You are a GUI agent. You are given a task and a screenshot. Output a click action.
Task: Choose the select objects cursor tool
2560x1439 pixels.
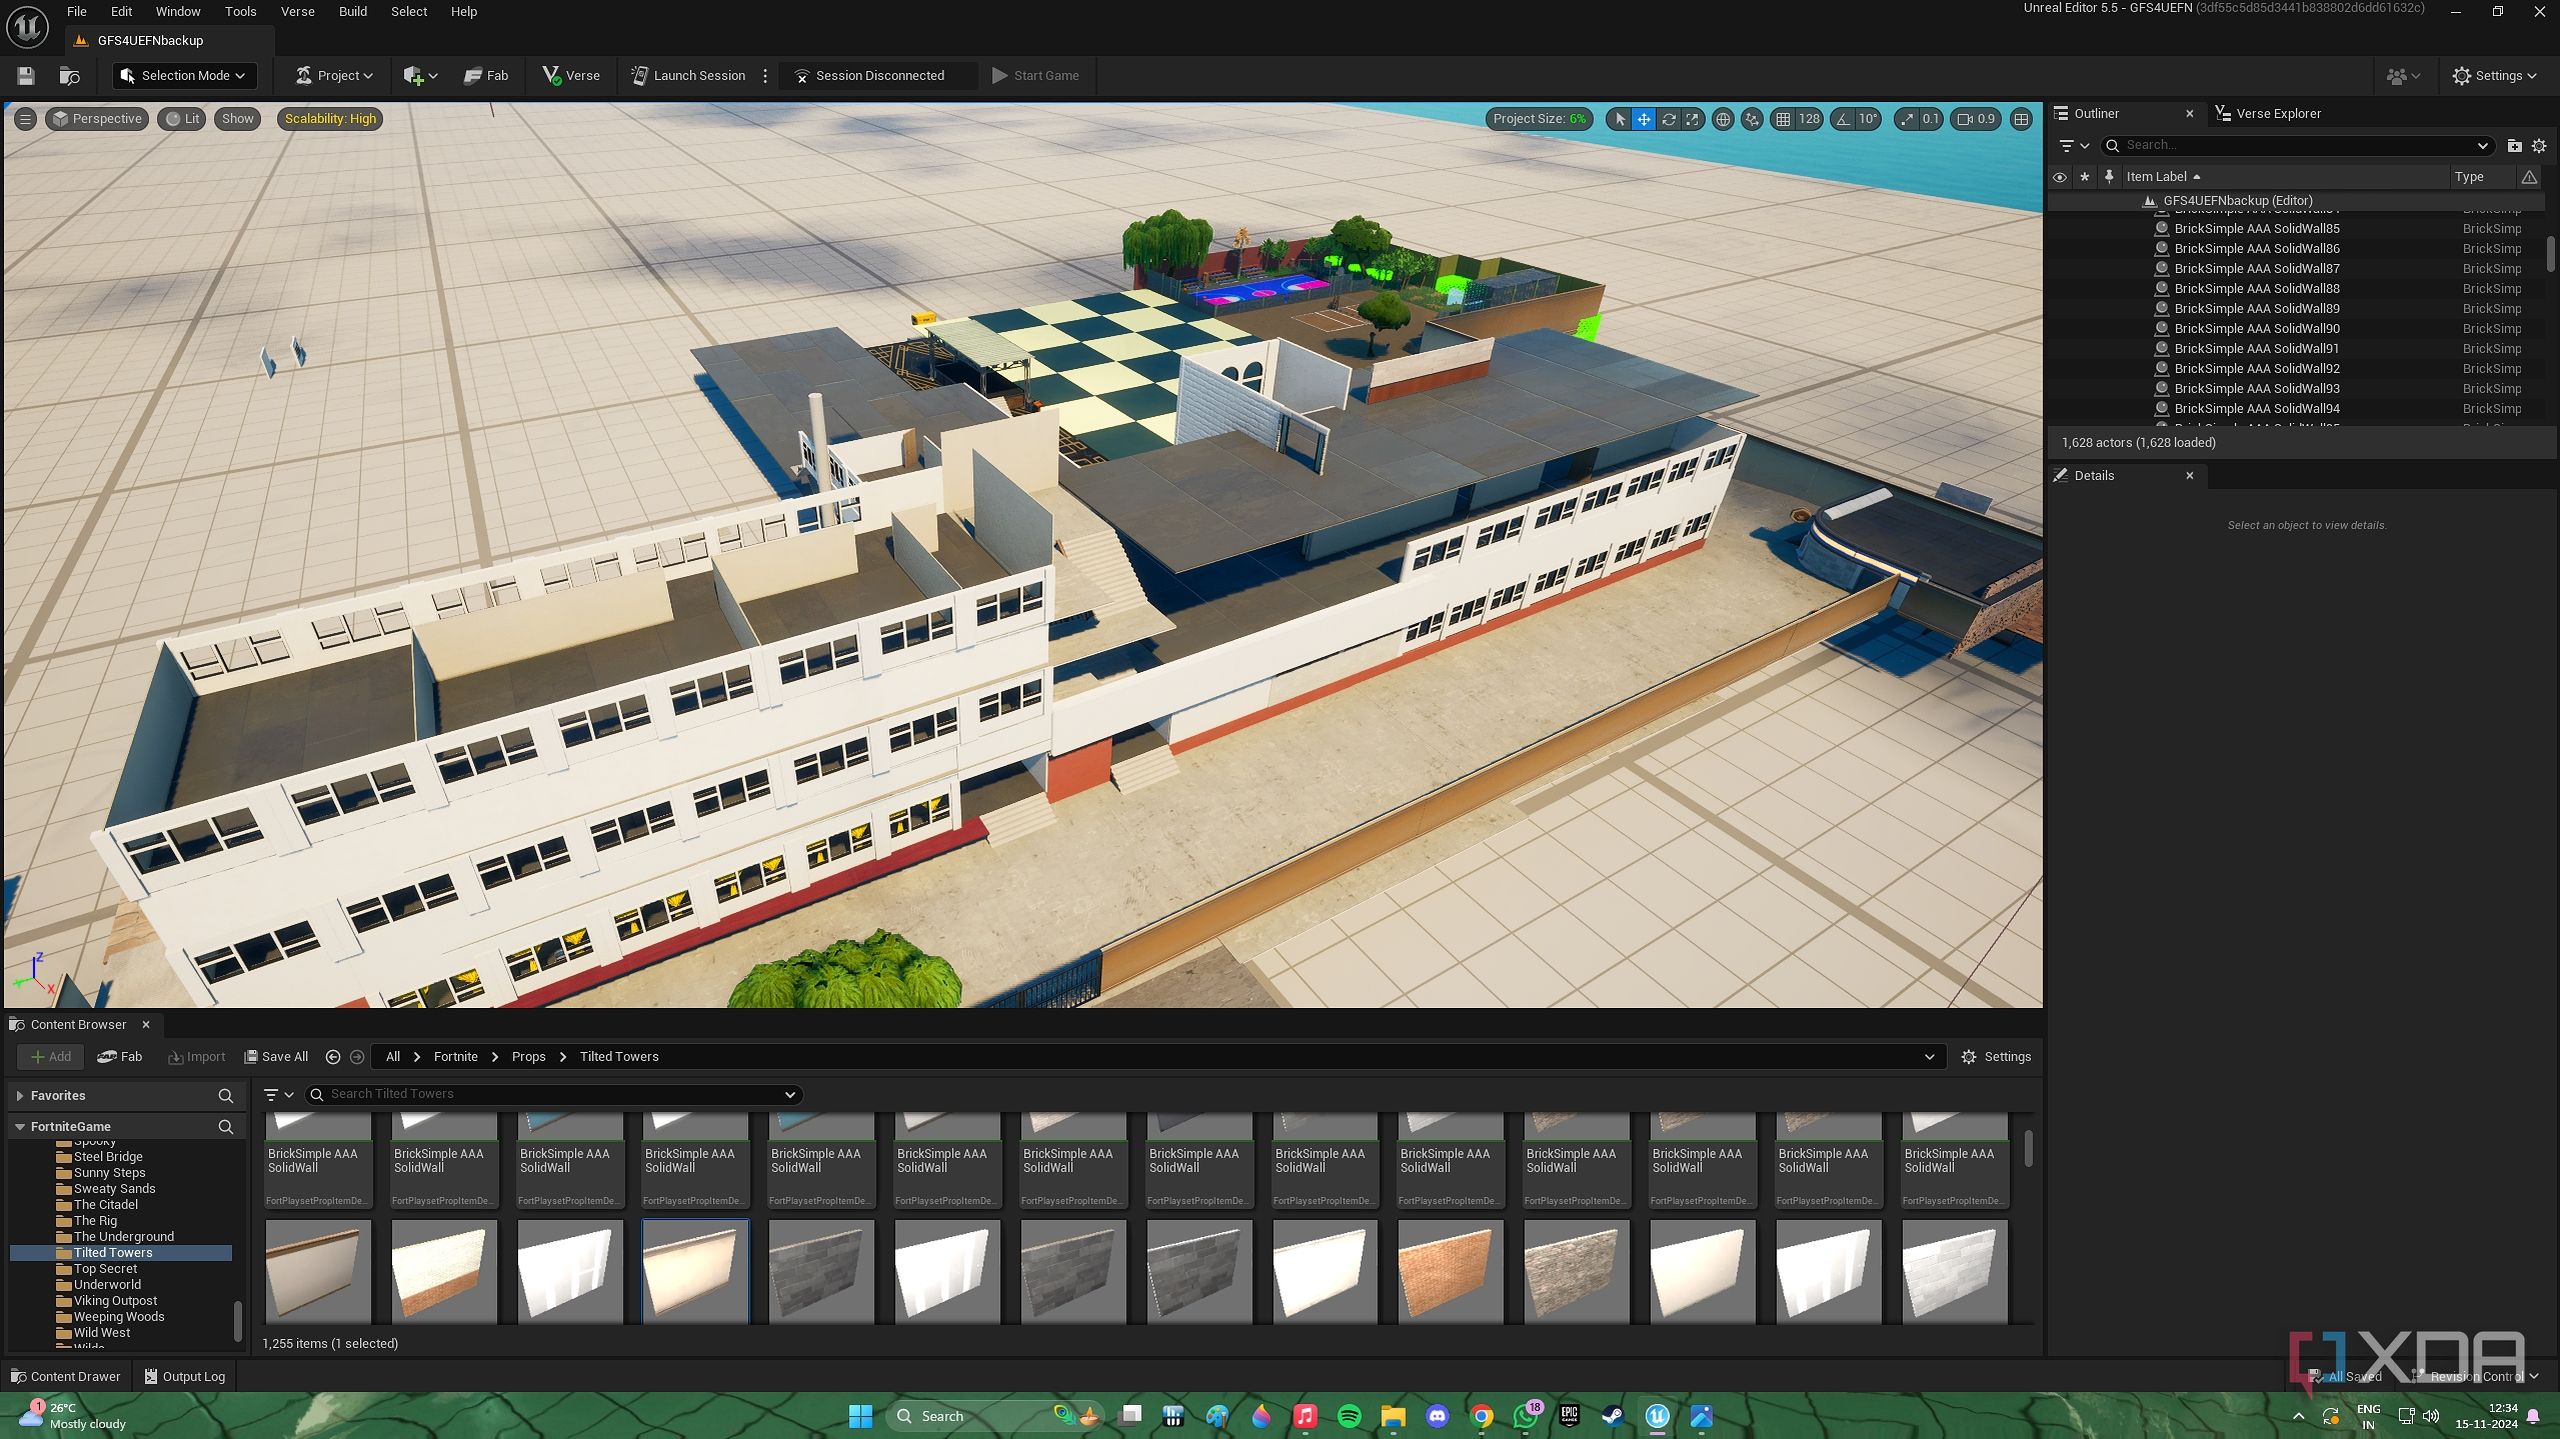click(x=1620, y=119)
